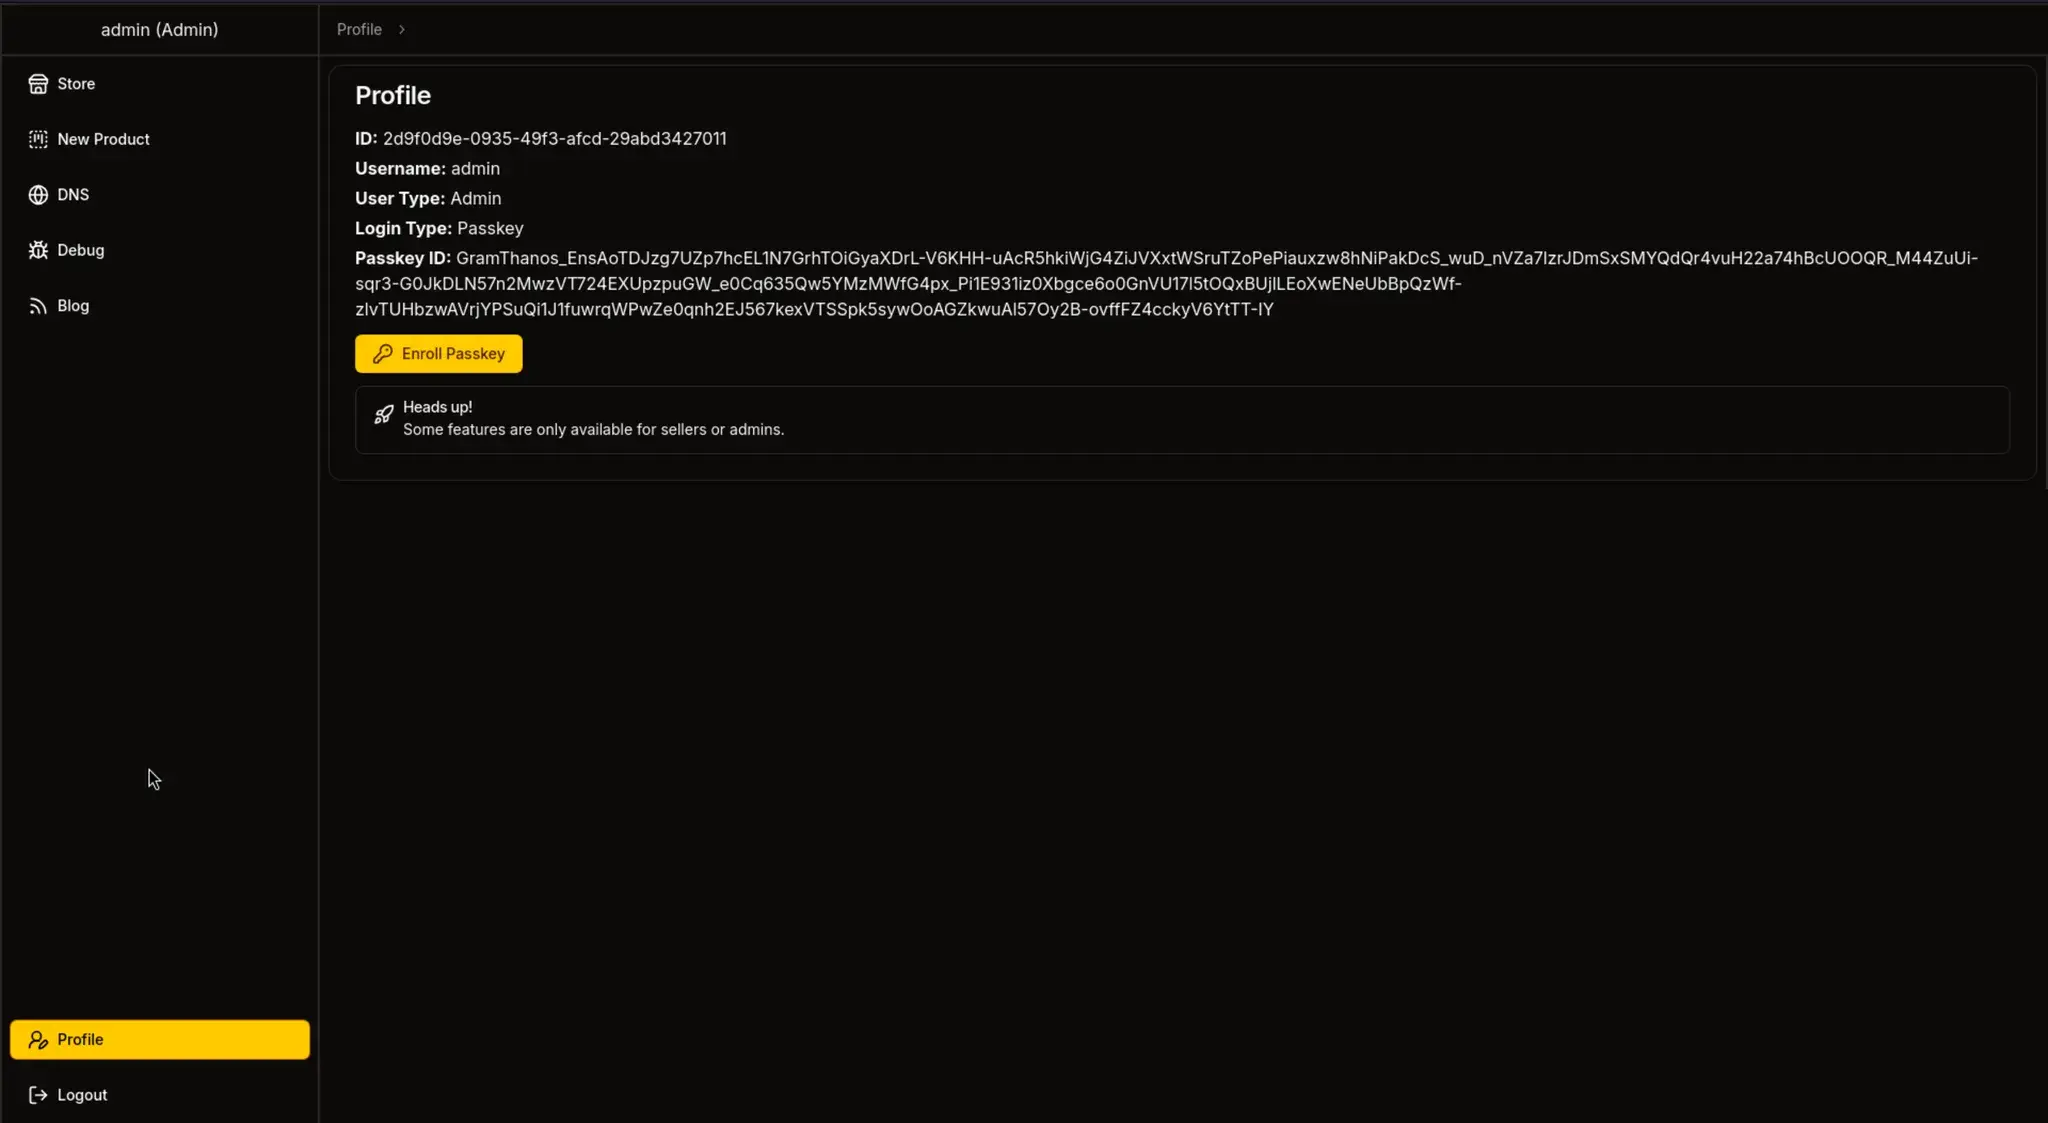Click the rocket icon in Heads up alert
The image size is (2048, 1123).
click(383, 414)
